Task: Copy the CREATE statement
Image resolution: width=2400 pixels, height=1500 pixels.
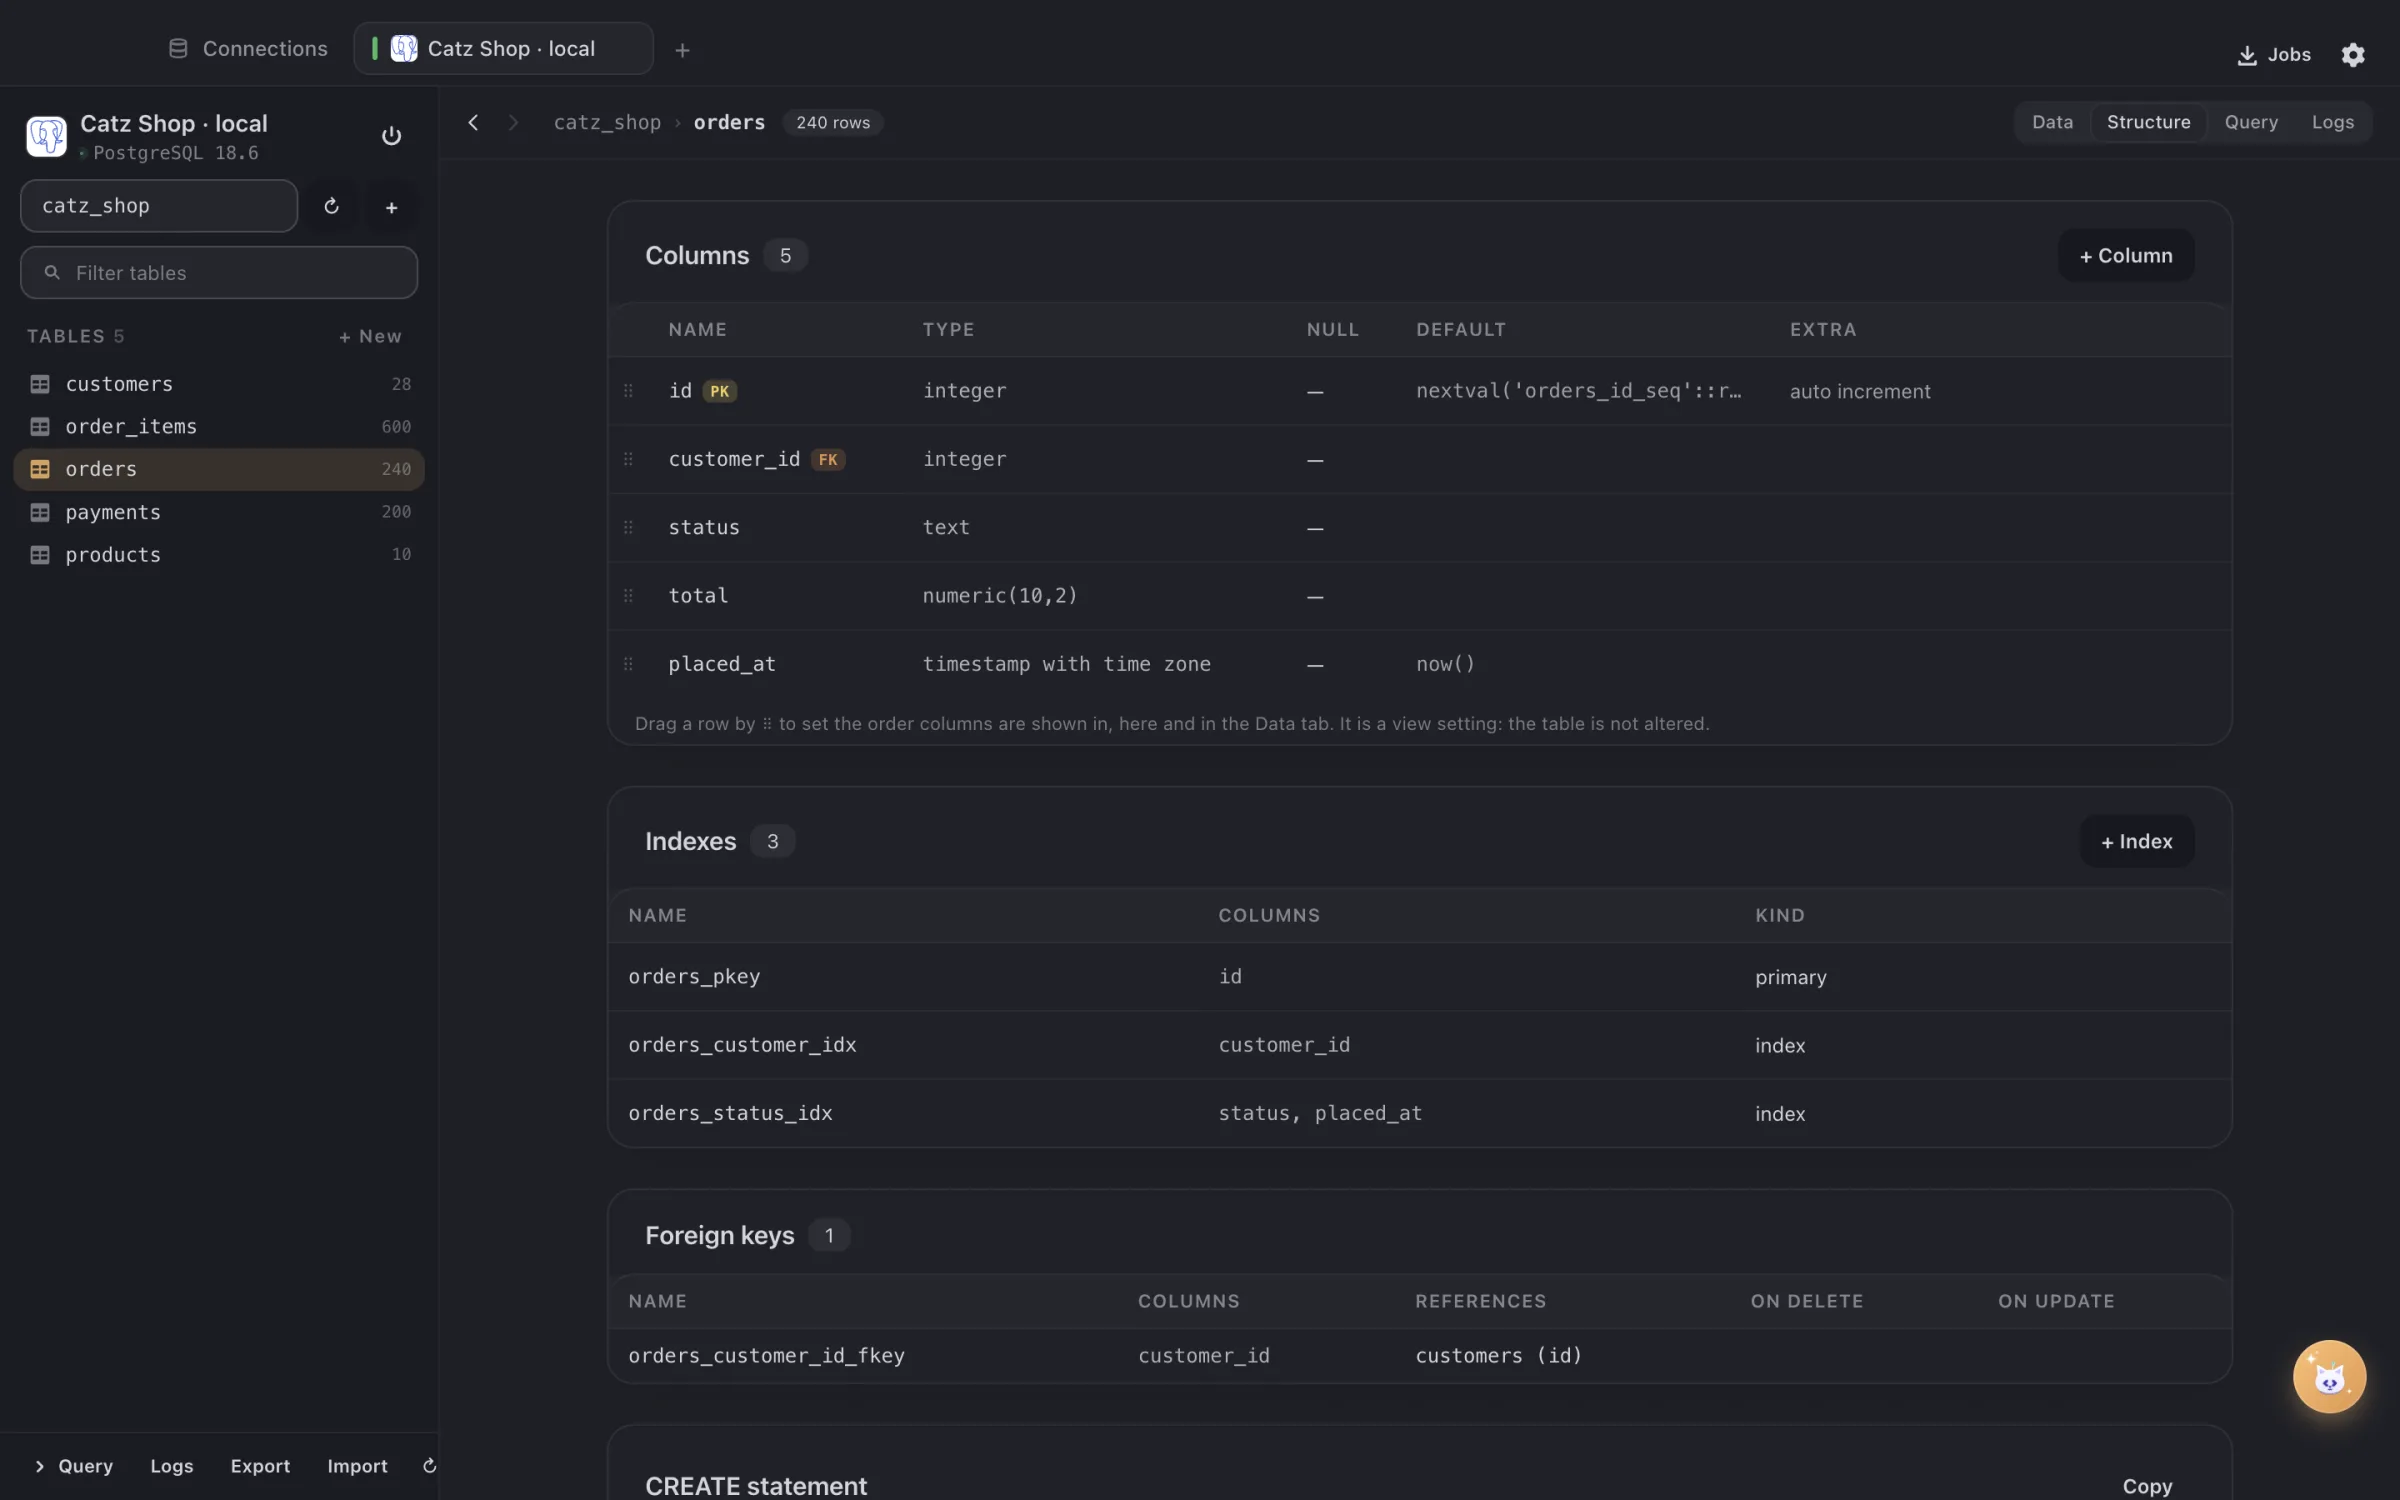Action: pyautogui.click(x=2147, y=1486)
